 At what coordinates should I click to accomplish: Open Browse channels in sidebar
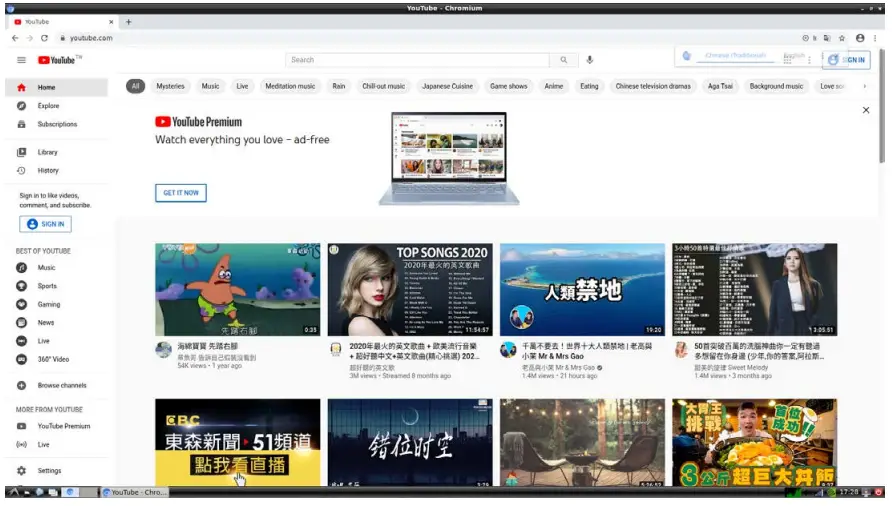[62, 385]
